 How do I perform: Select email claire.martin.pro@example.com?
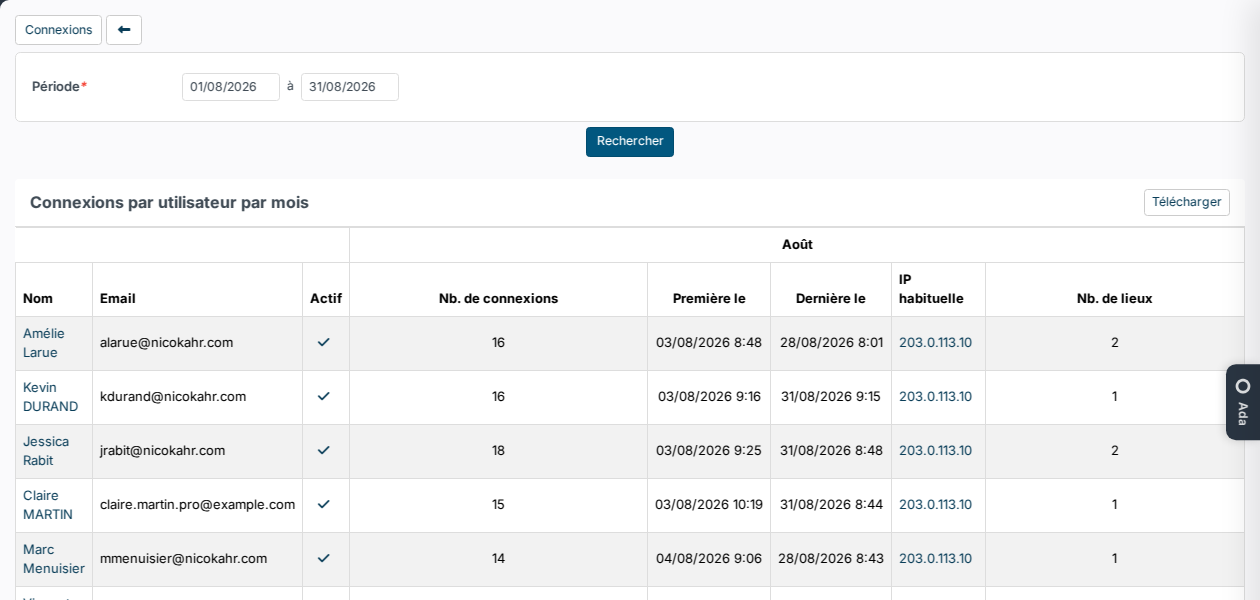198,504
